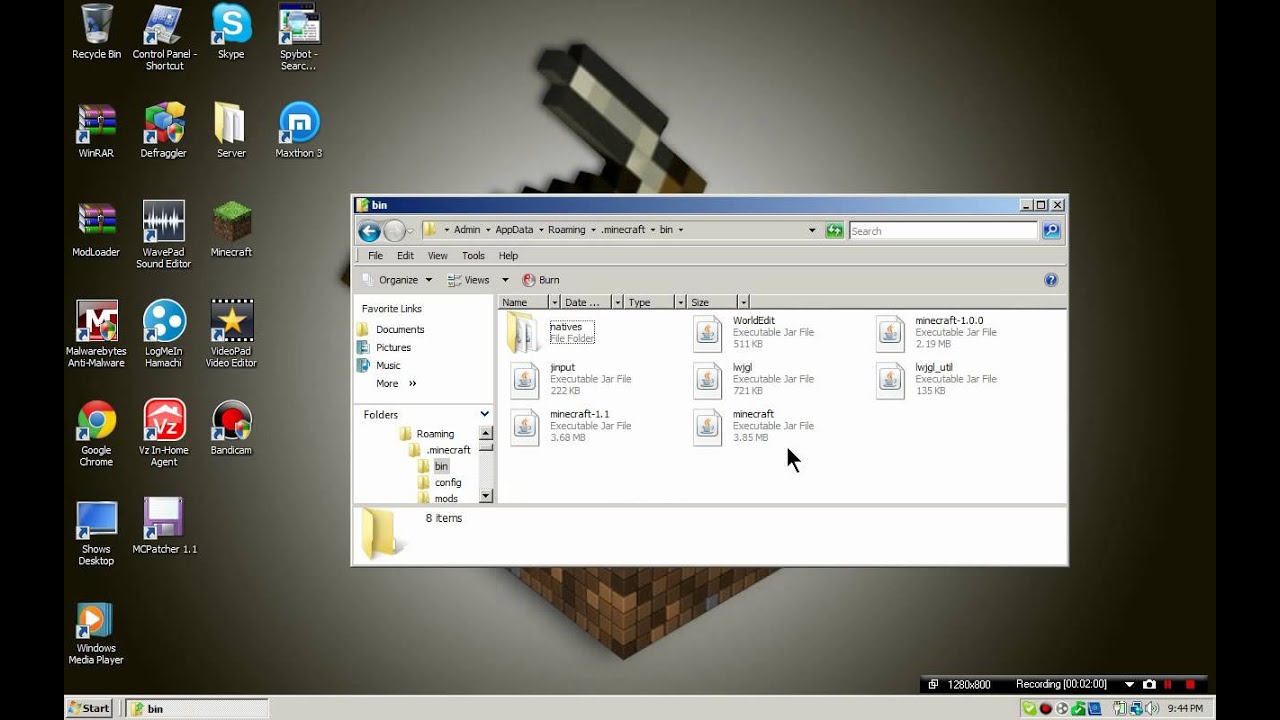Expand More favorite links
The height and width of the screenshot is (720, 1280).
point(396,383)
